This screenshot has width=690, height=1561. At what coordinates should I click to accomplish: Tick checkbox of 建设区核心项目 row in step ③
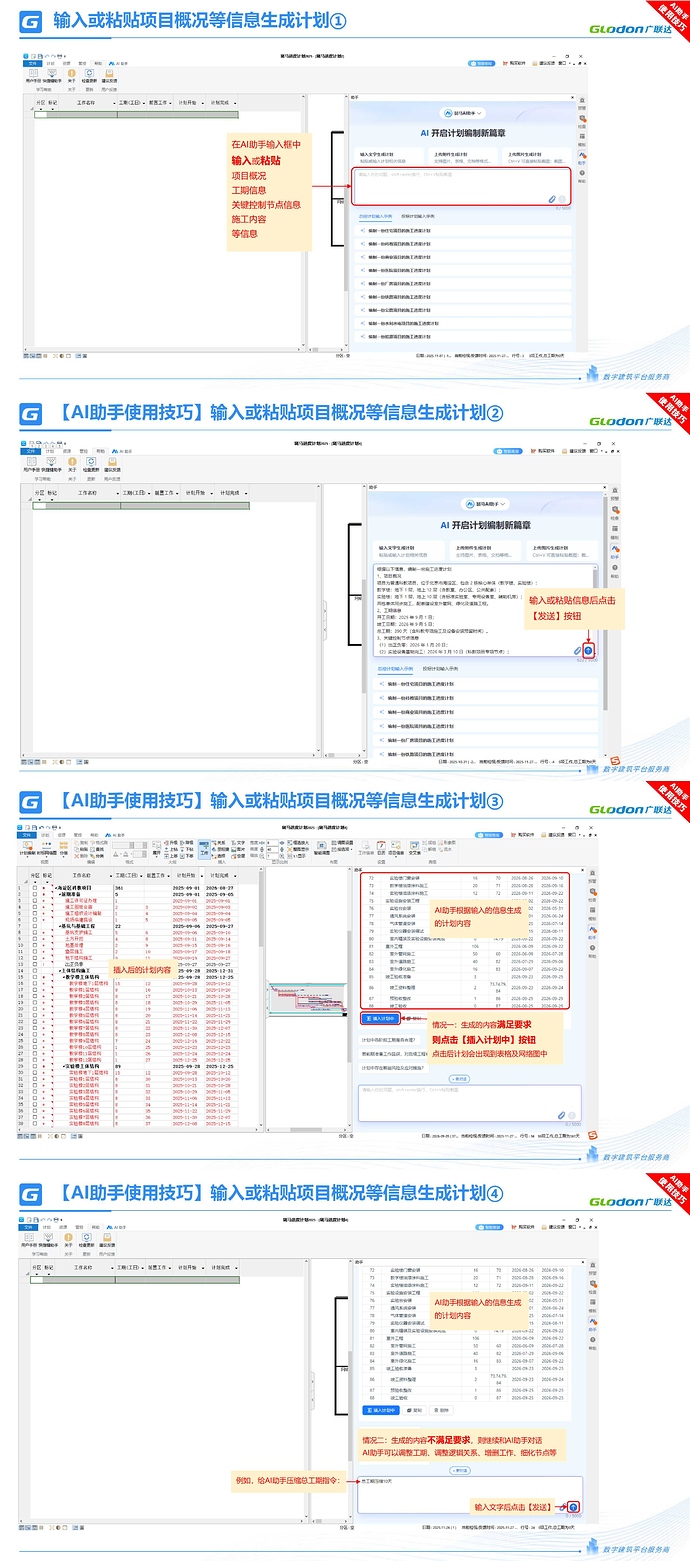35,887
